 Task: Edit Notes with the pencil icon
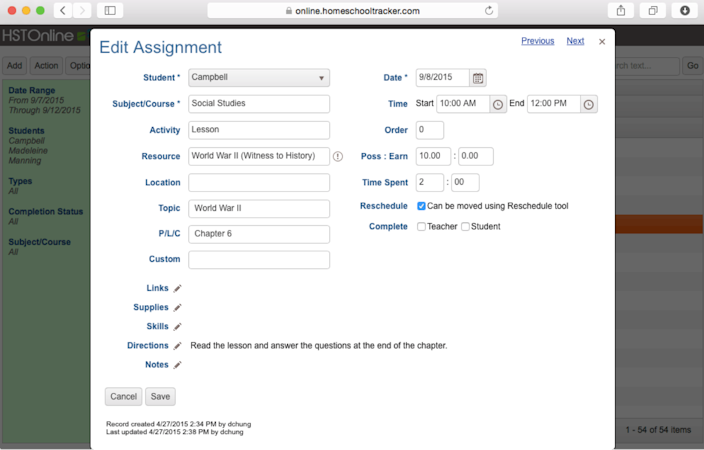coord(177,365)
